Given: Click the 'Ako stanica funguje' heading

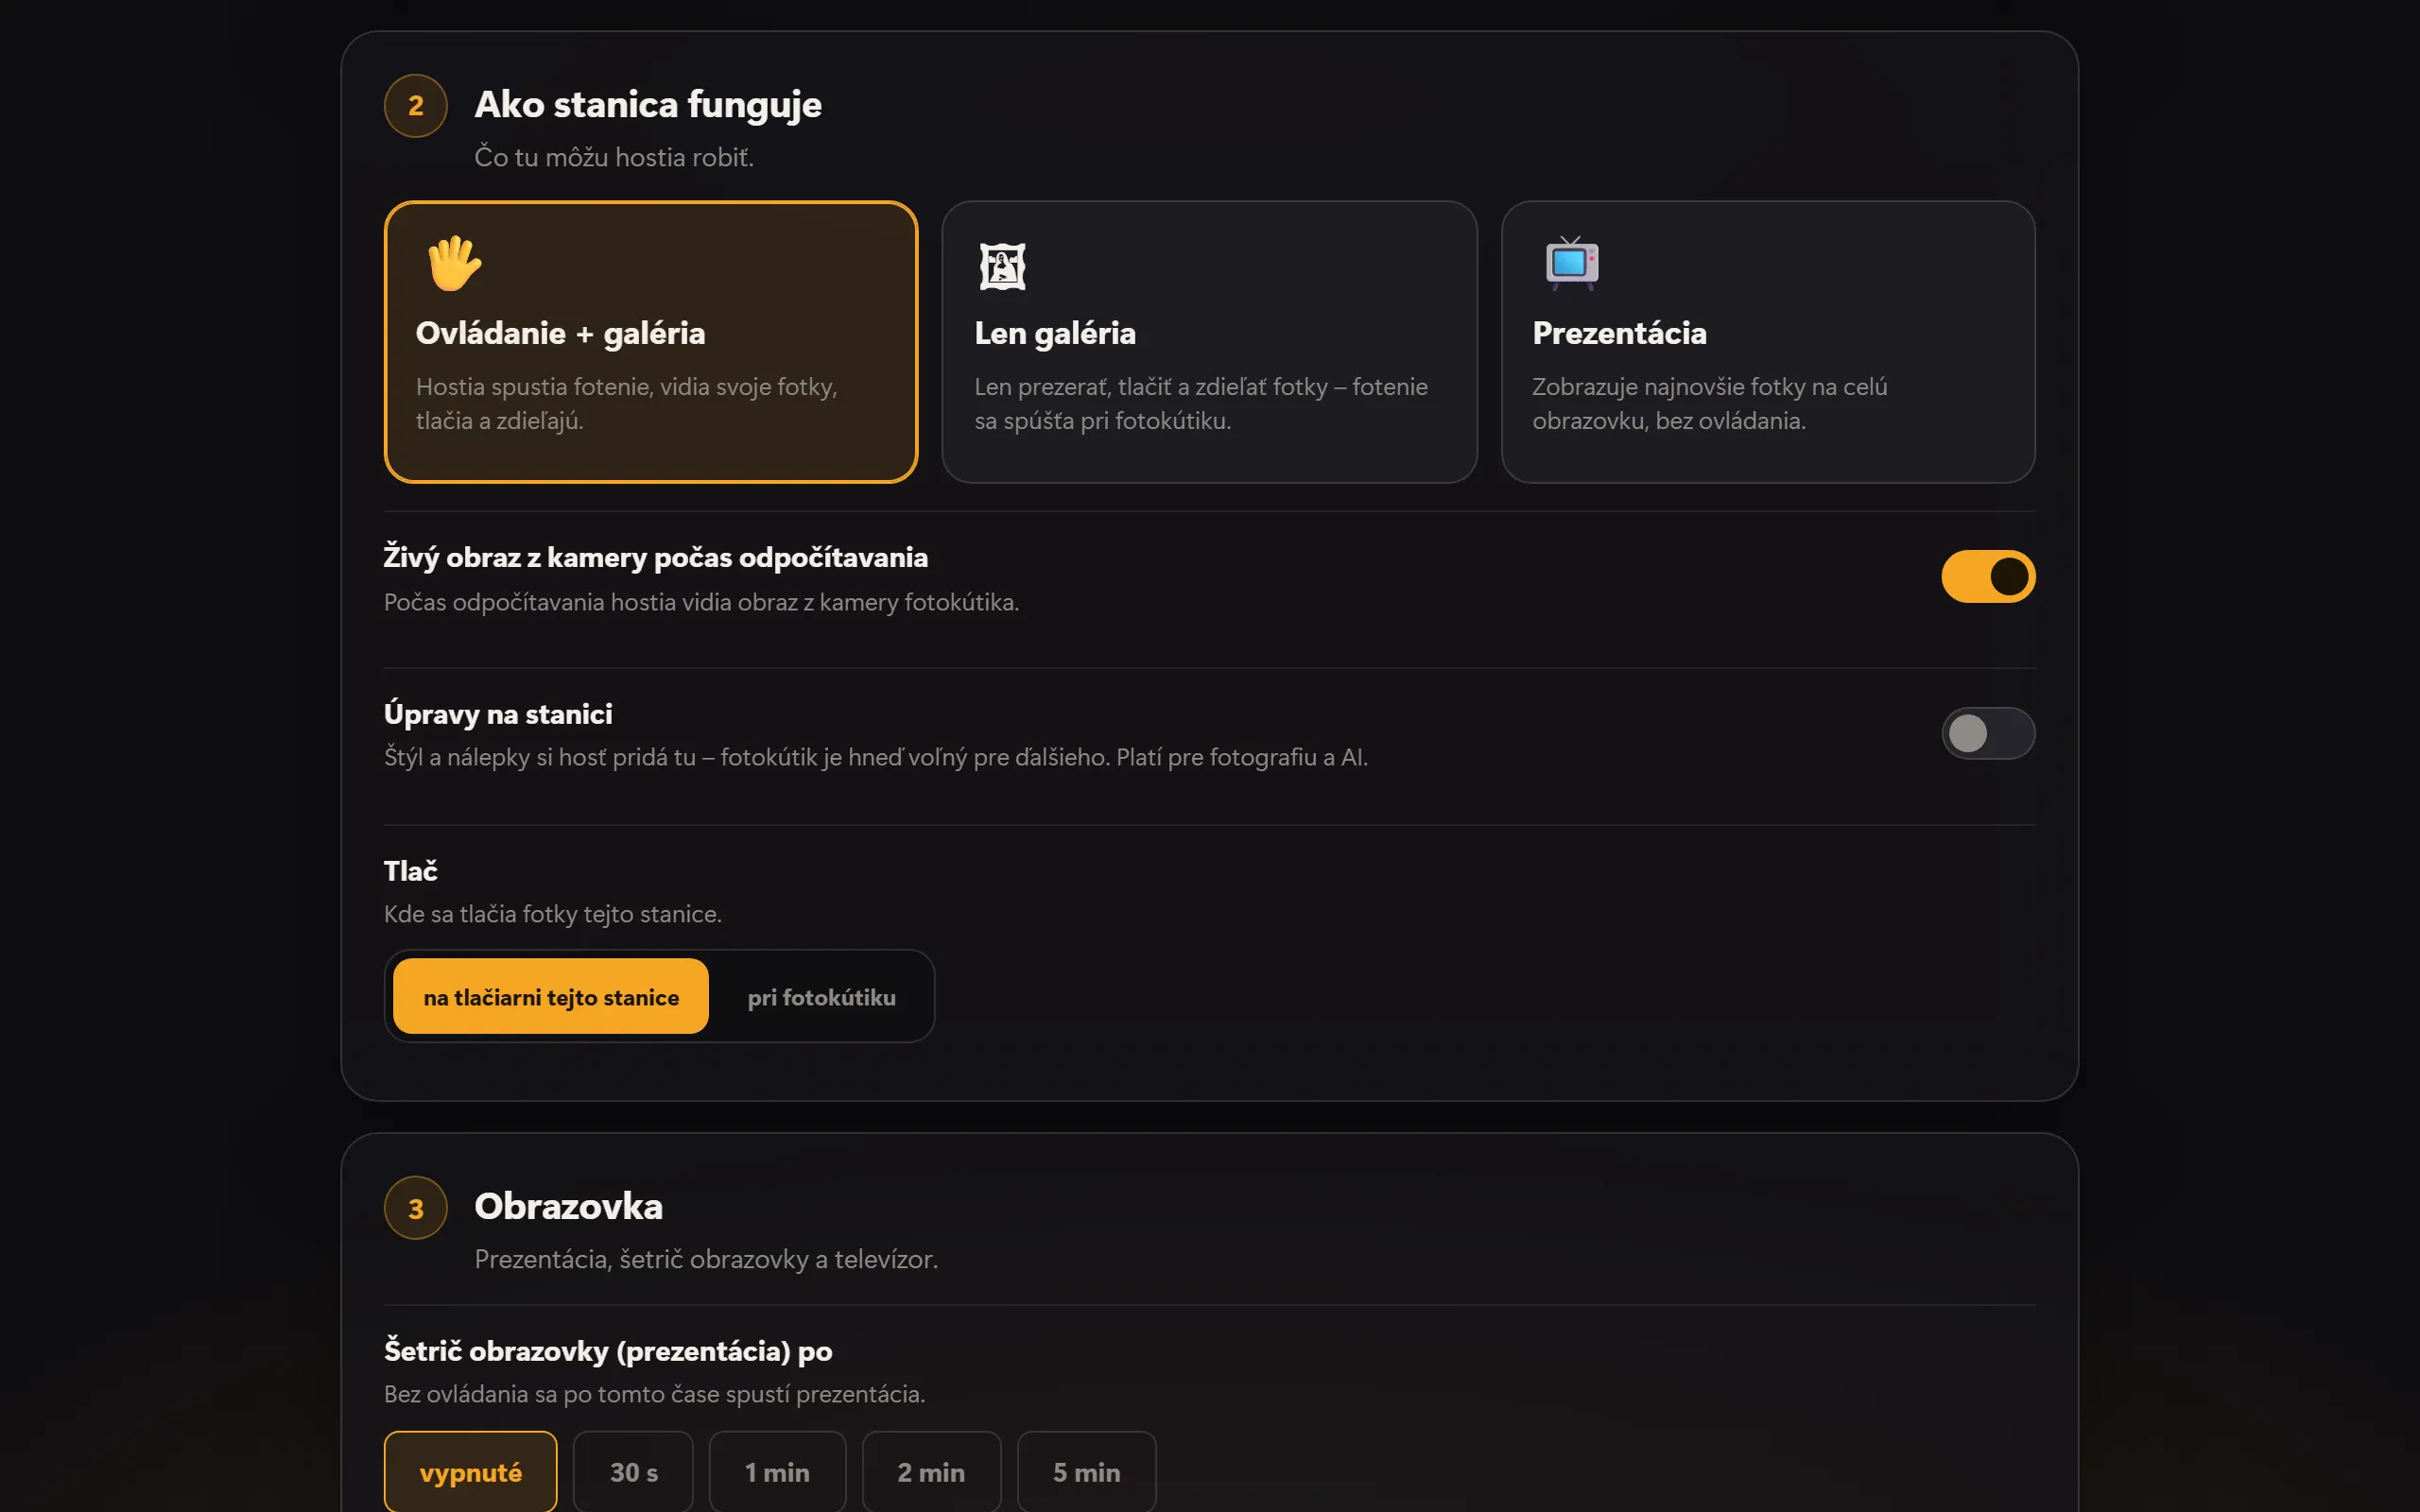Looking at the screenshot, I should (648, 105).
